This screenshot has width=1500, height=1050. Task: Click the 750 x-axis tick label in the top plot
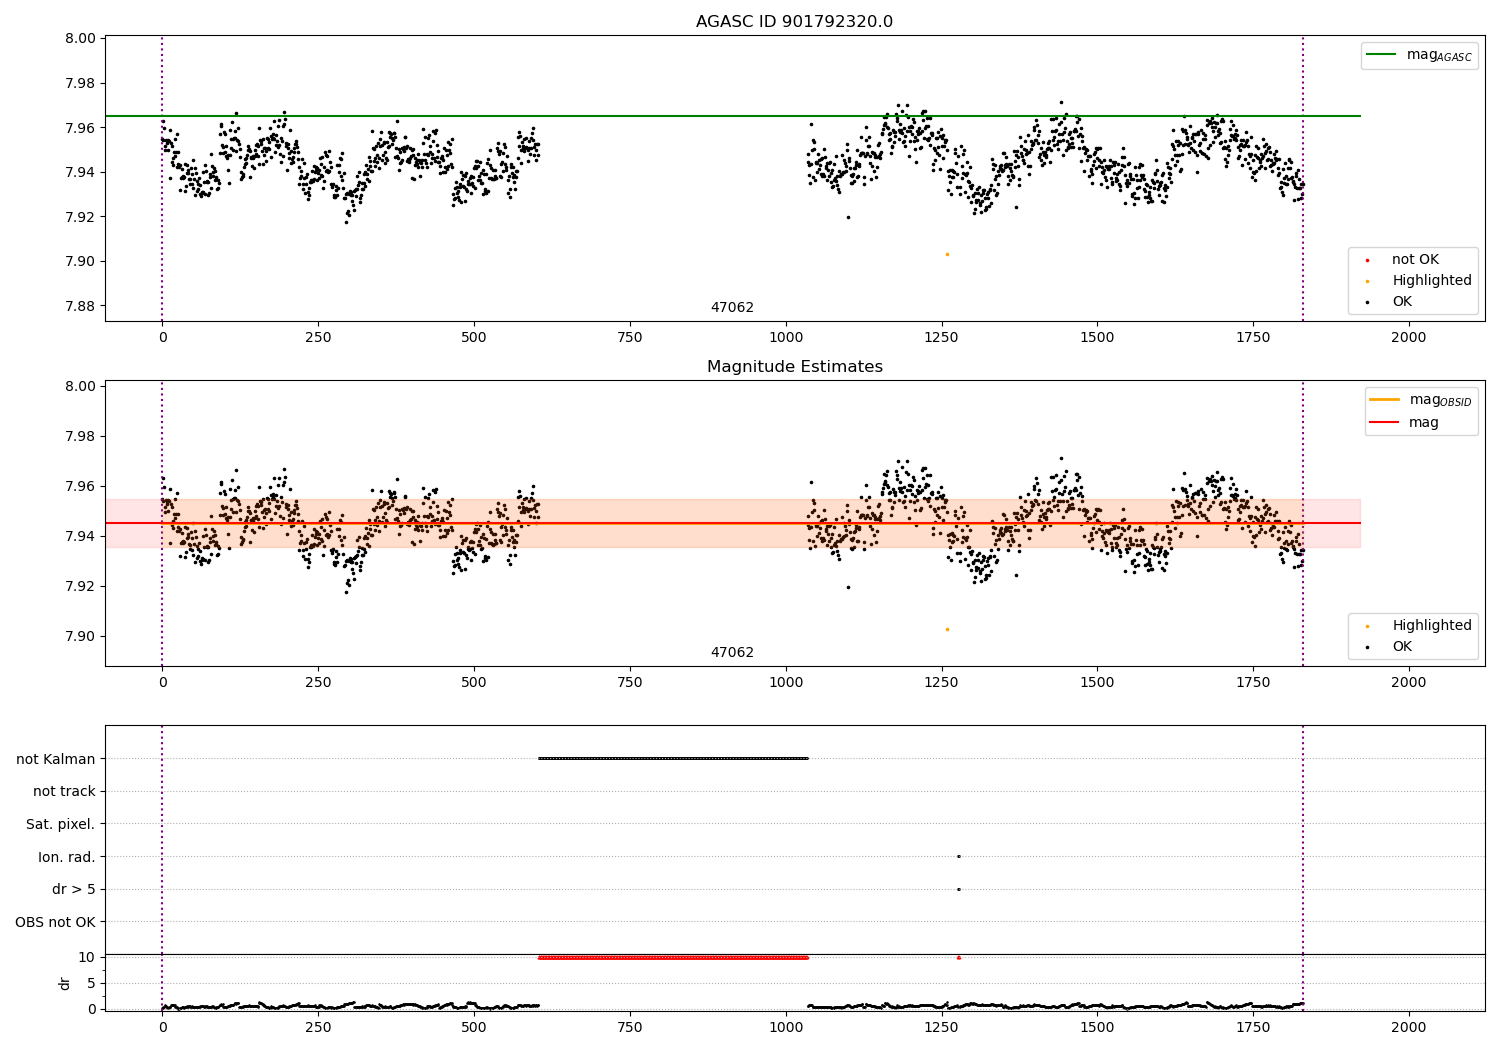[629, 337]
